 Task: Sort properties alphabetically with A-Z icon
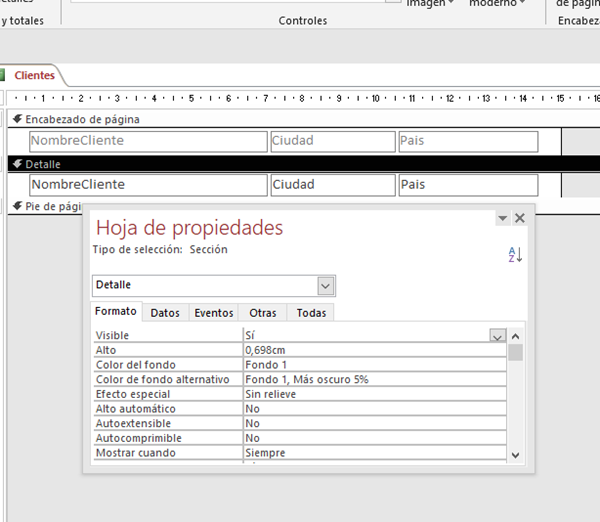(516, 255)
